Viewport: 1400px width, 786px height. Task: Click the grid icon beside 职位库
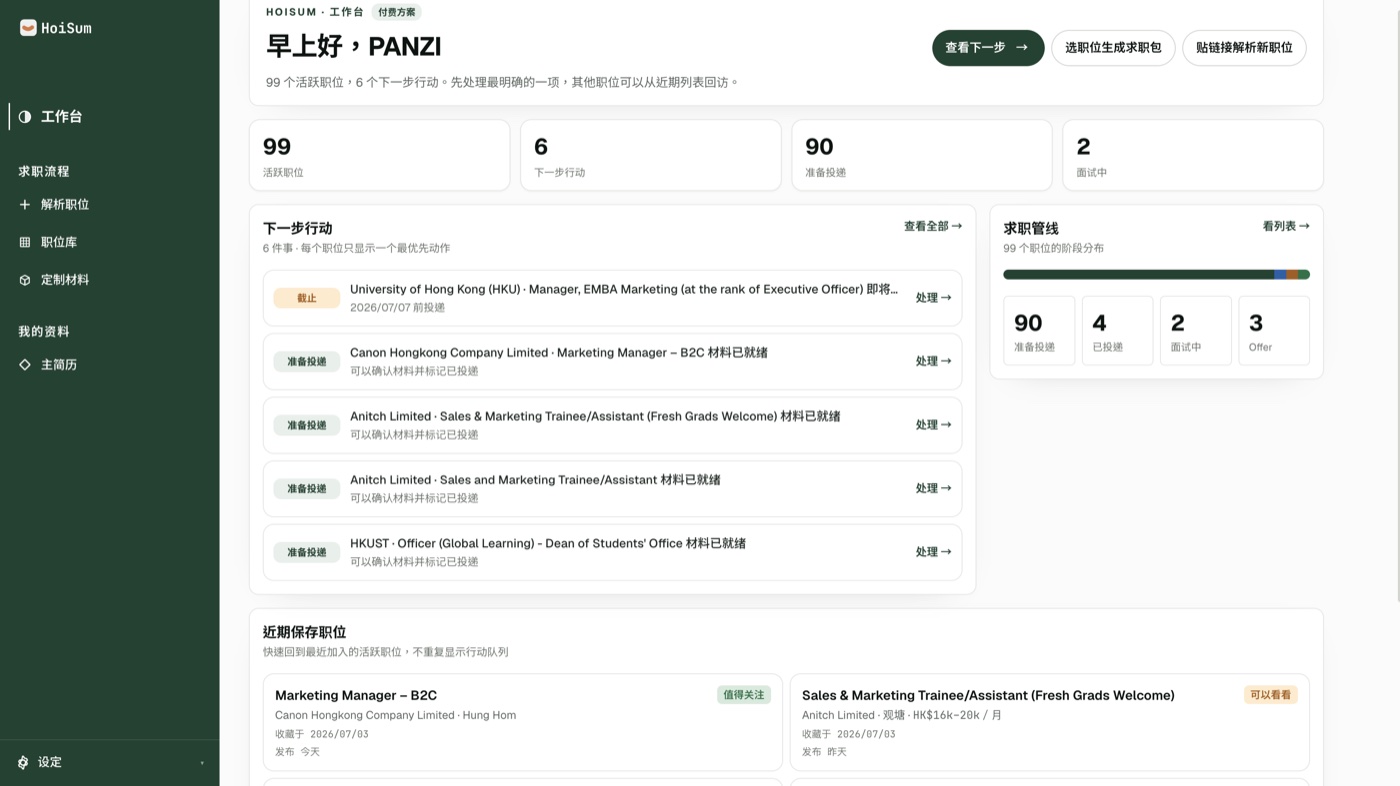(x=25, y=242)
